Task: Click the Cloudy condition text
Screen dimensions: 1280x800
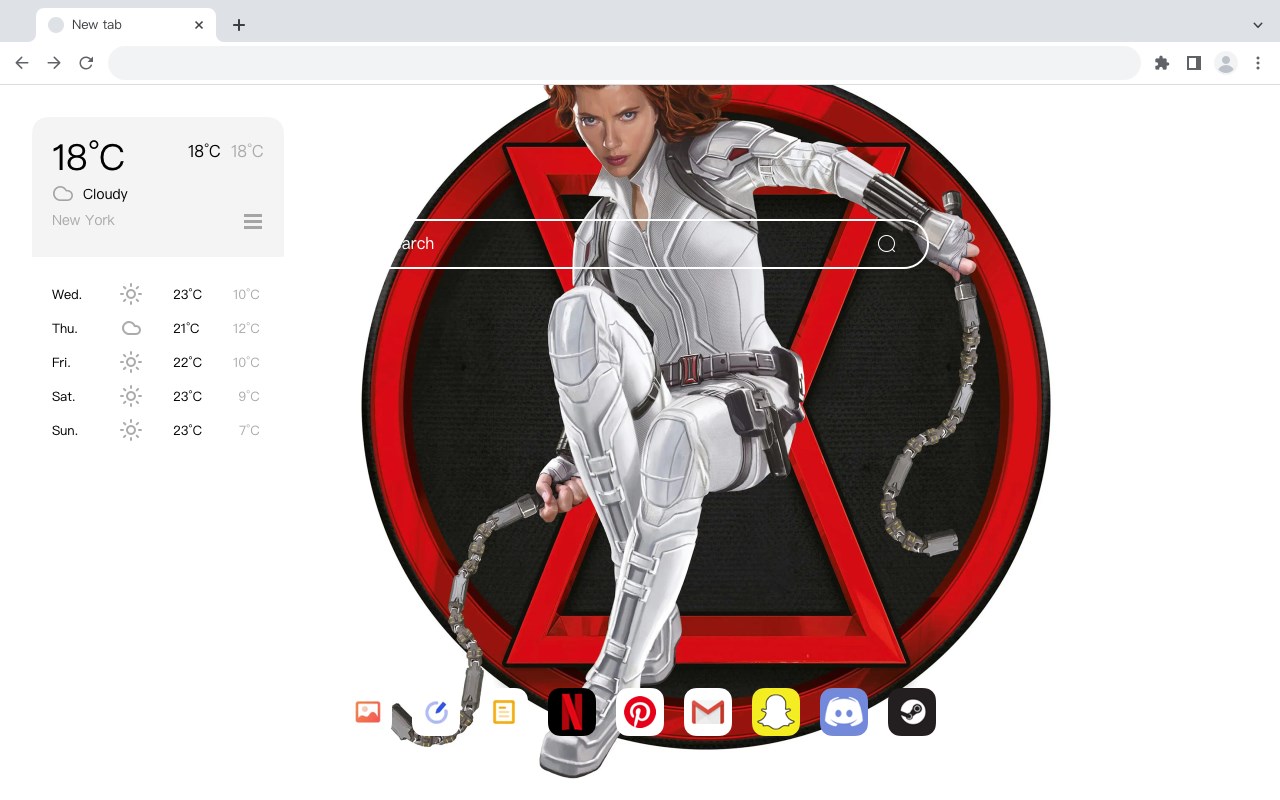Action: pyautogui.click(x=105, y=194)
